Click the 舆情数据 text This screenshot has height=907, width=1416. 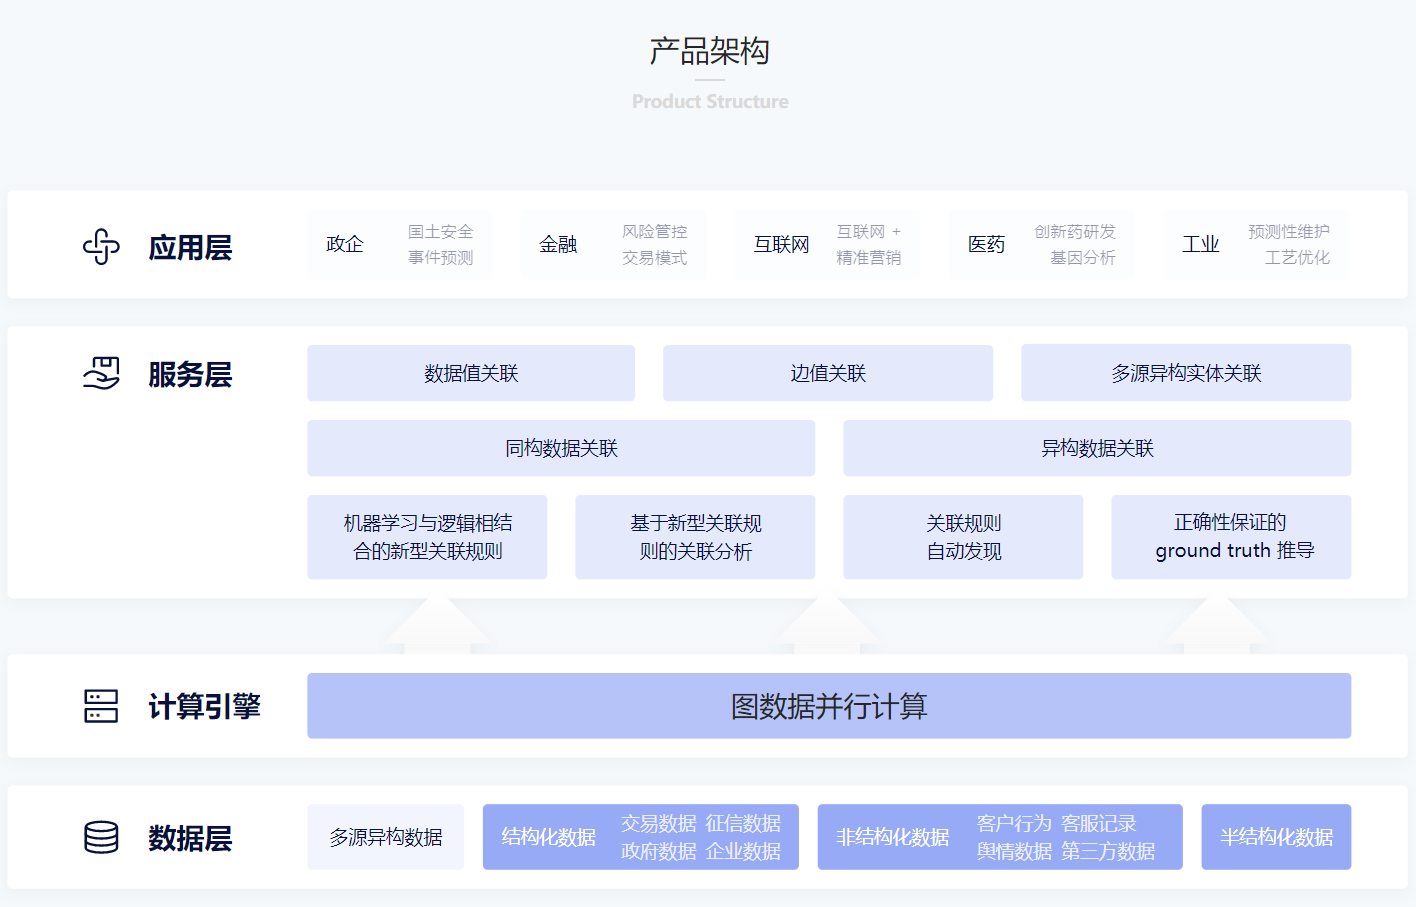point(1014,851)
